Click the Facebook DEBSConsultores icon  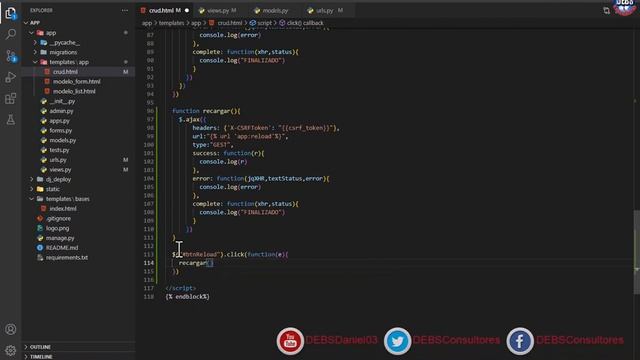520,341
